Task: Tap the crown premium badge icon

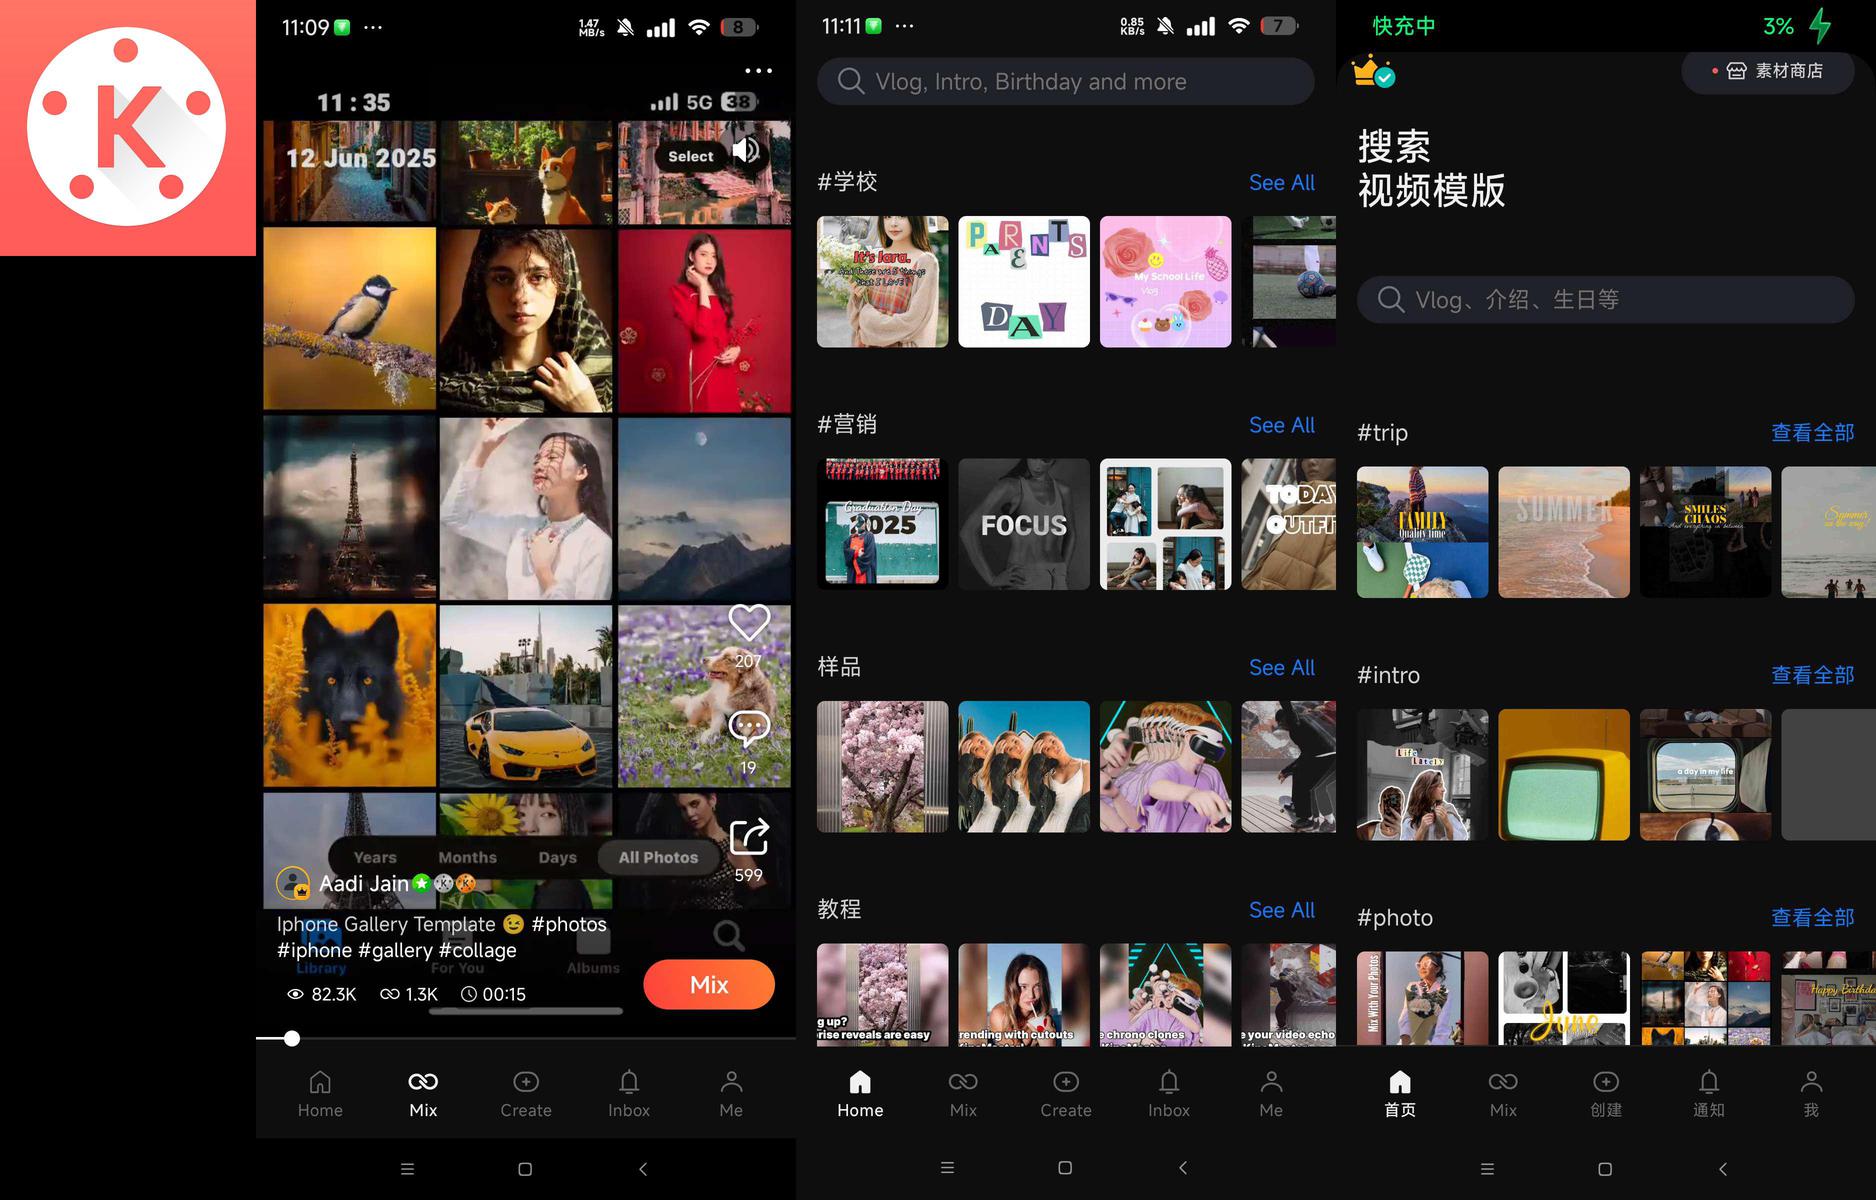Action: click(x=1372, y=72)
